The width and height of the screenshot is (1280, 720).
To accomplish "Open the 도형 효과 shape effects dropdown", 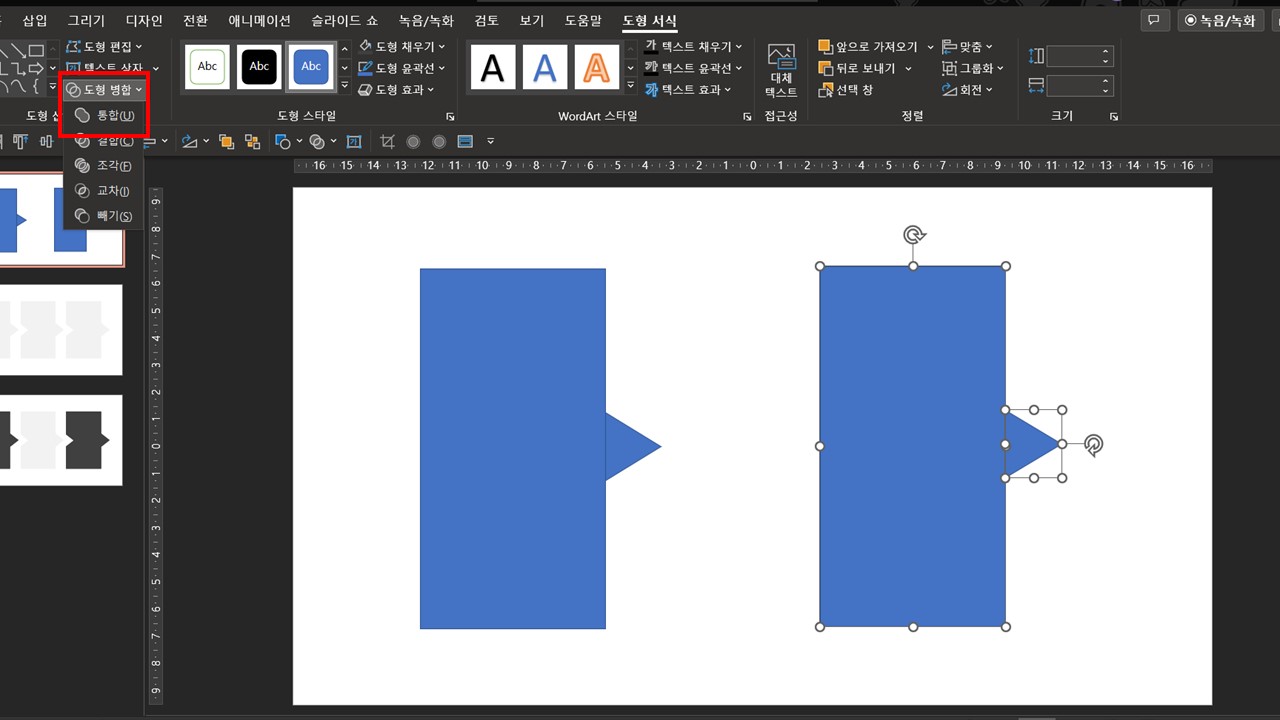I will coord(396,90).
